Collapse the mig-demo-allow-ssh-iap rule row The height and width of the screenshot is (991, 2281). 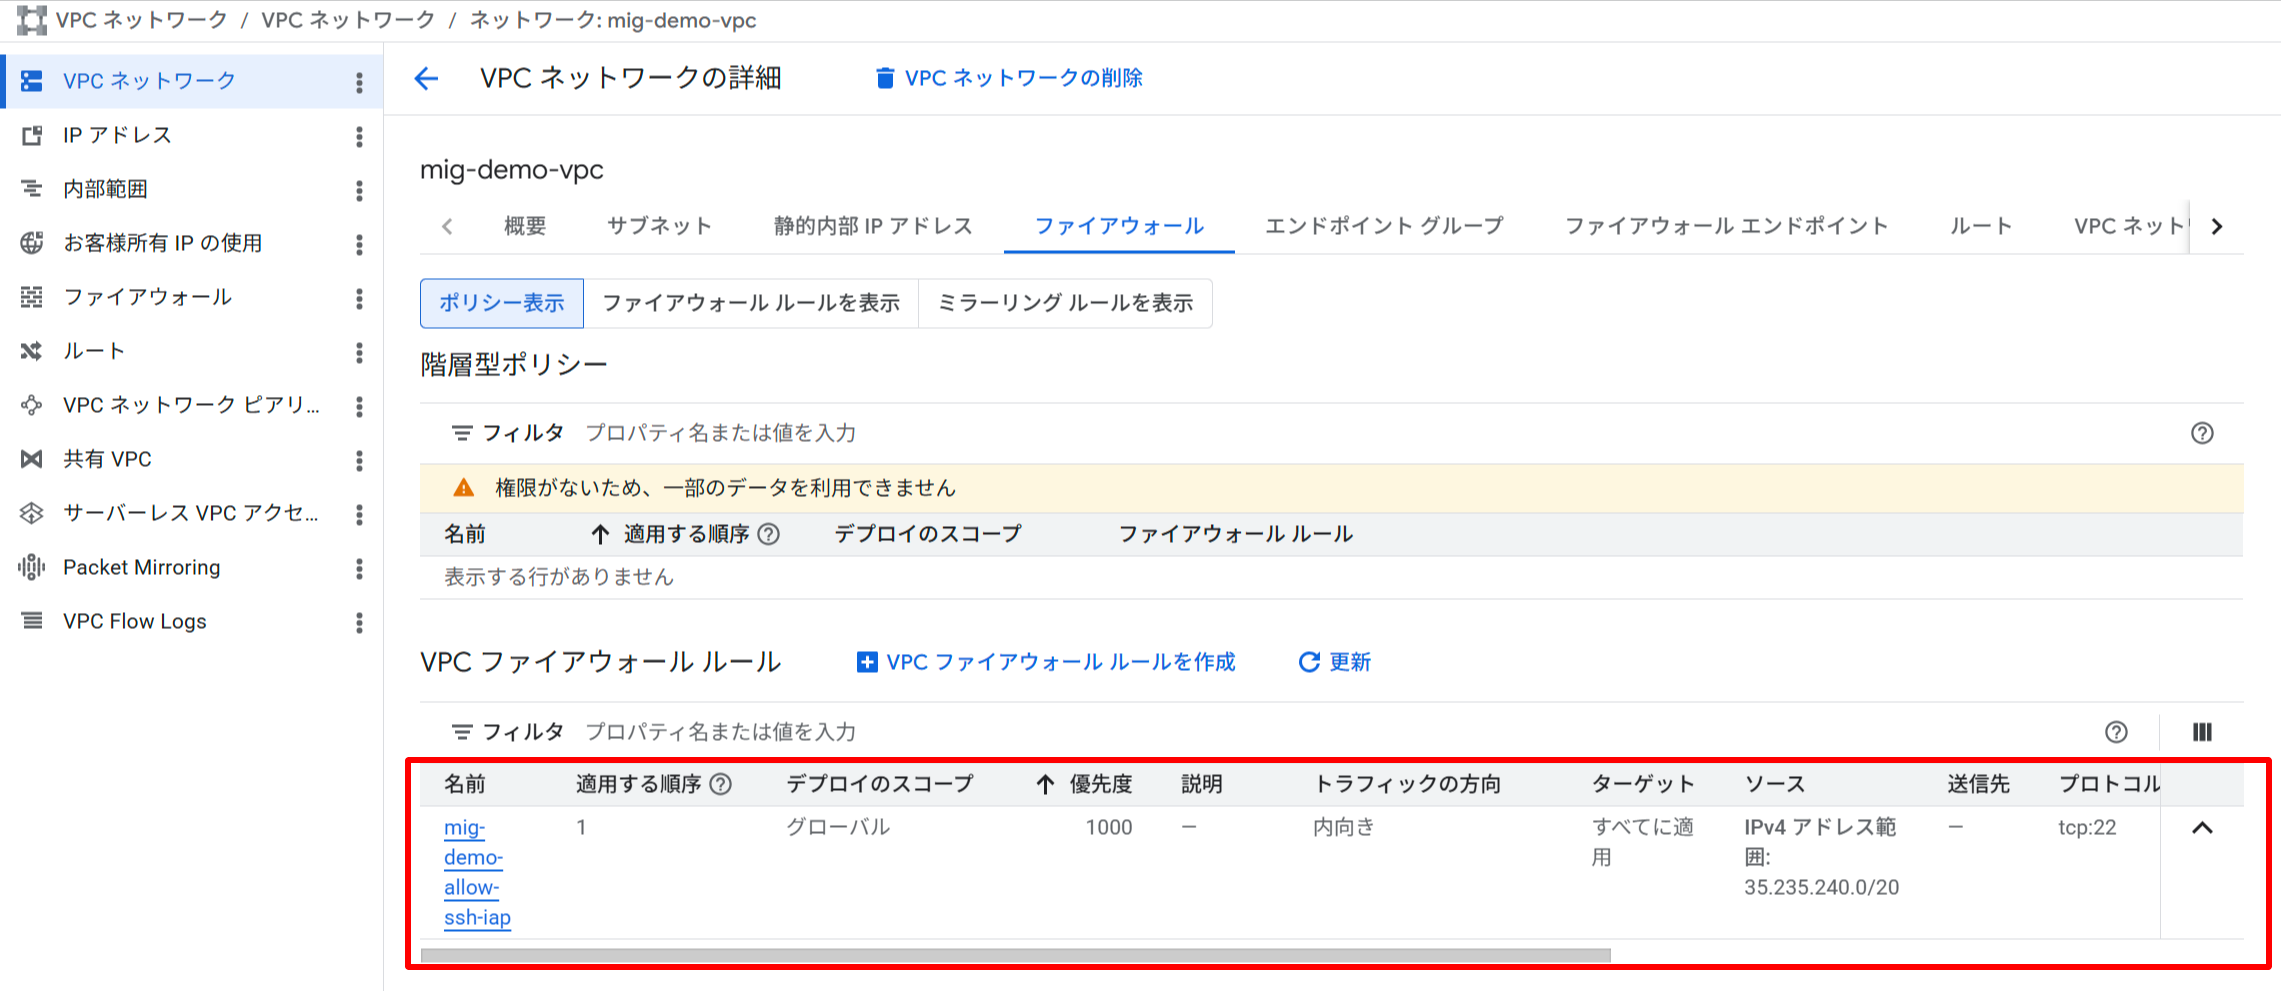(2202, 828)
